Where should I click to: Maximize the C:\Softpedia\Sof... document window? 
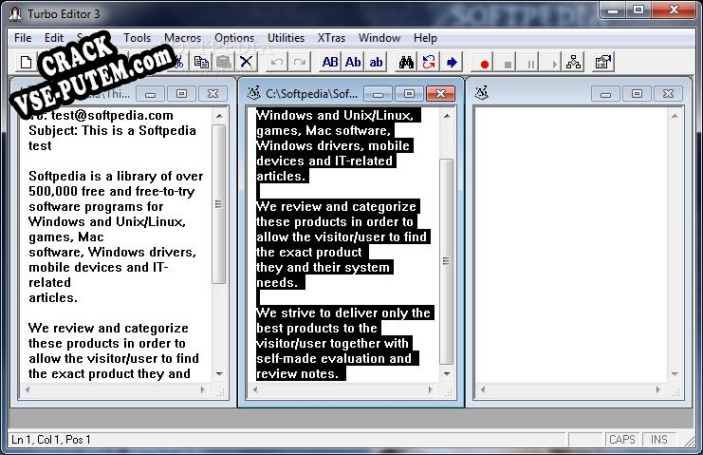pyautogui.click(x=409, y=93)
